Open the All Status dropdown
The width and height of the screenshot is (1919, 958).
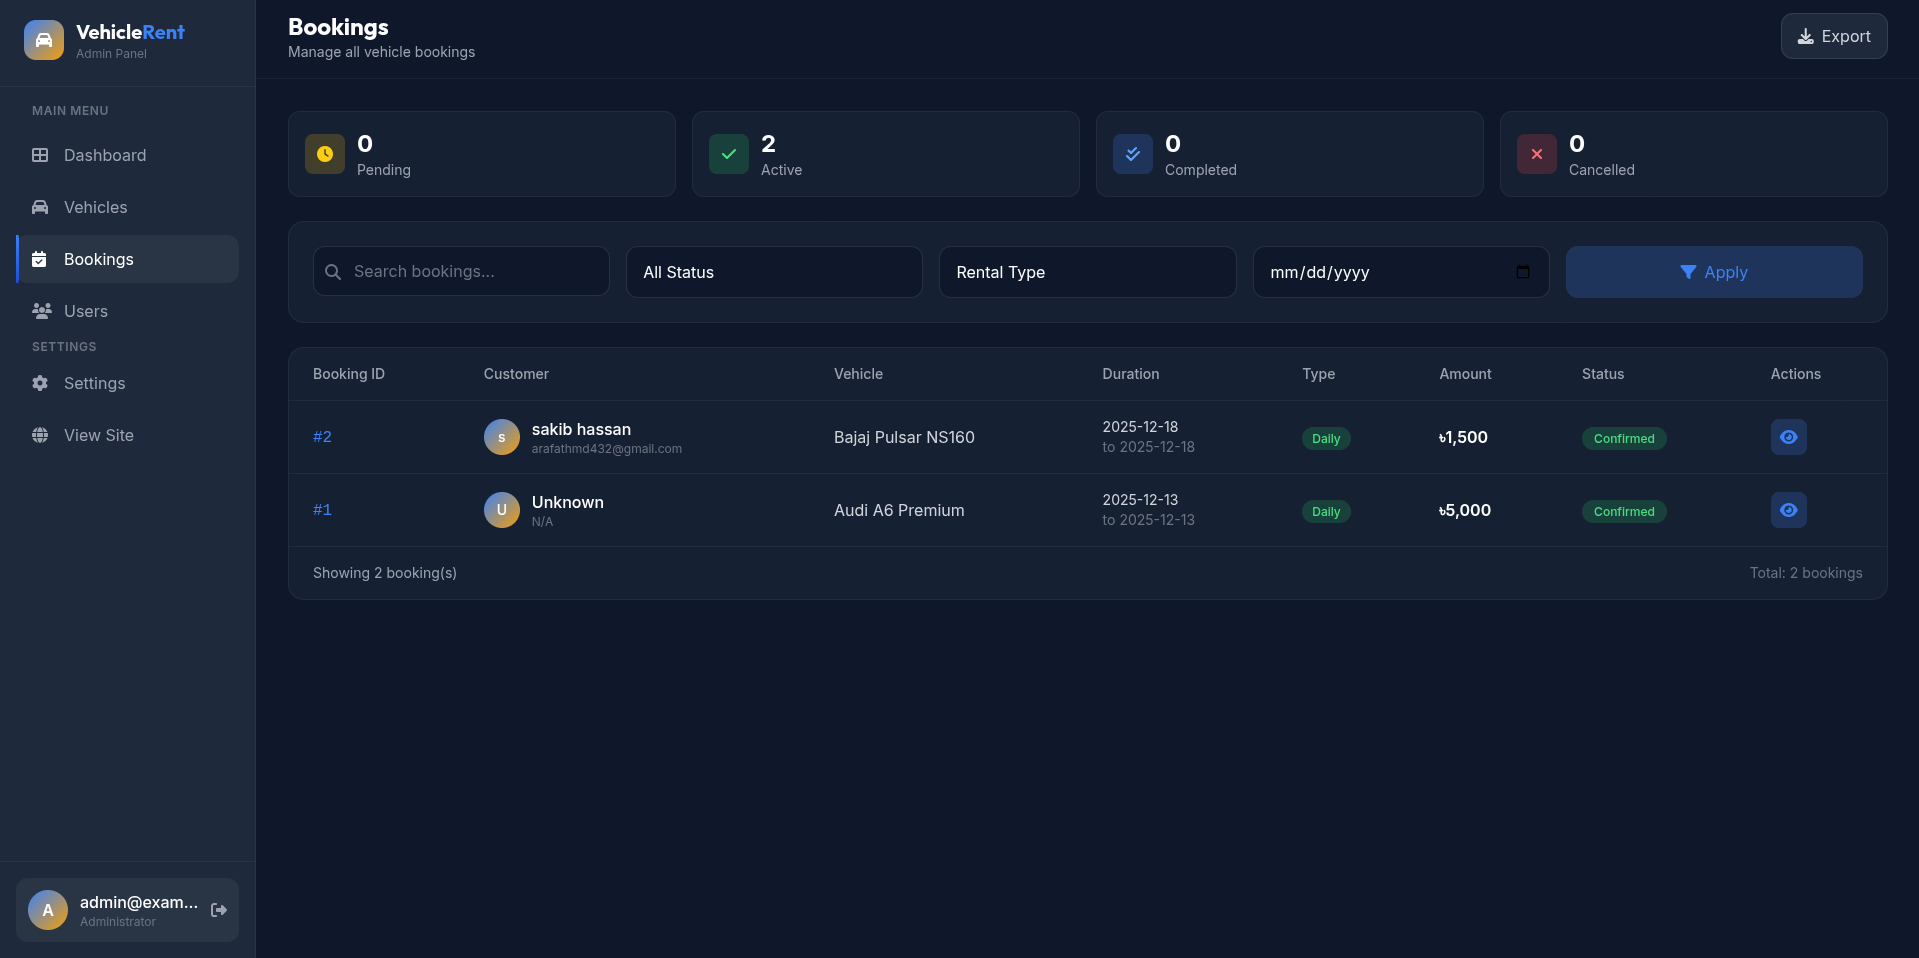pyautogui.click(x=774, y=272)
